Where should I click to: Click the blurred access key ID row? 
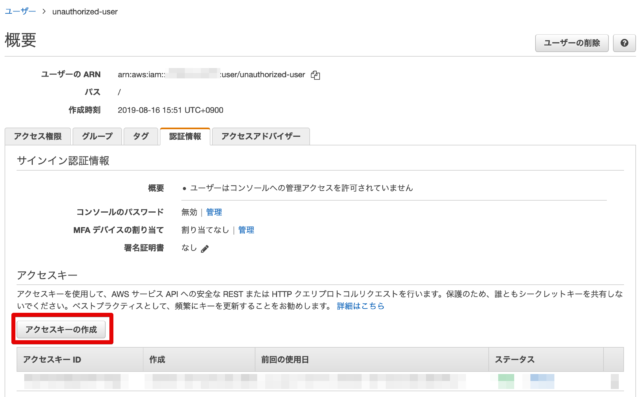73,381
